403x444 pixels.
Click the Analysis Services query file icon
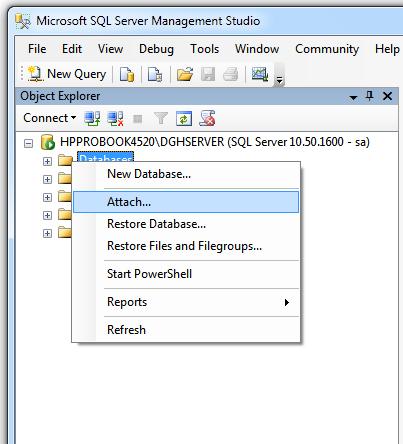point(155,74)
